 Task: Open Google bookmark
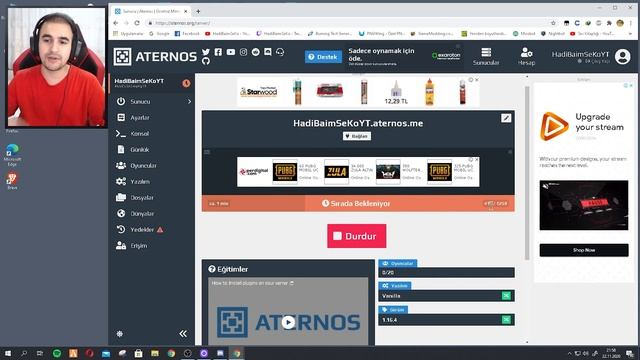click(160, 33)
